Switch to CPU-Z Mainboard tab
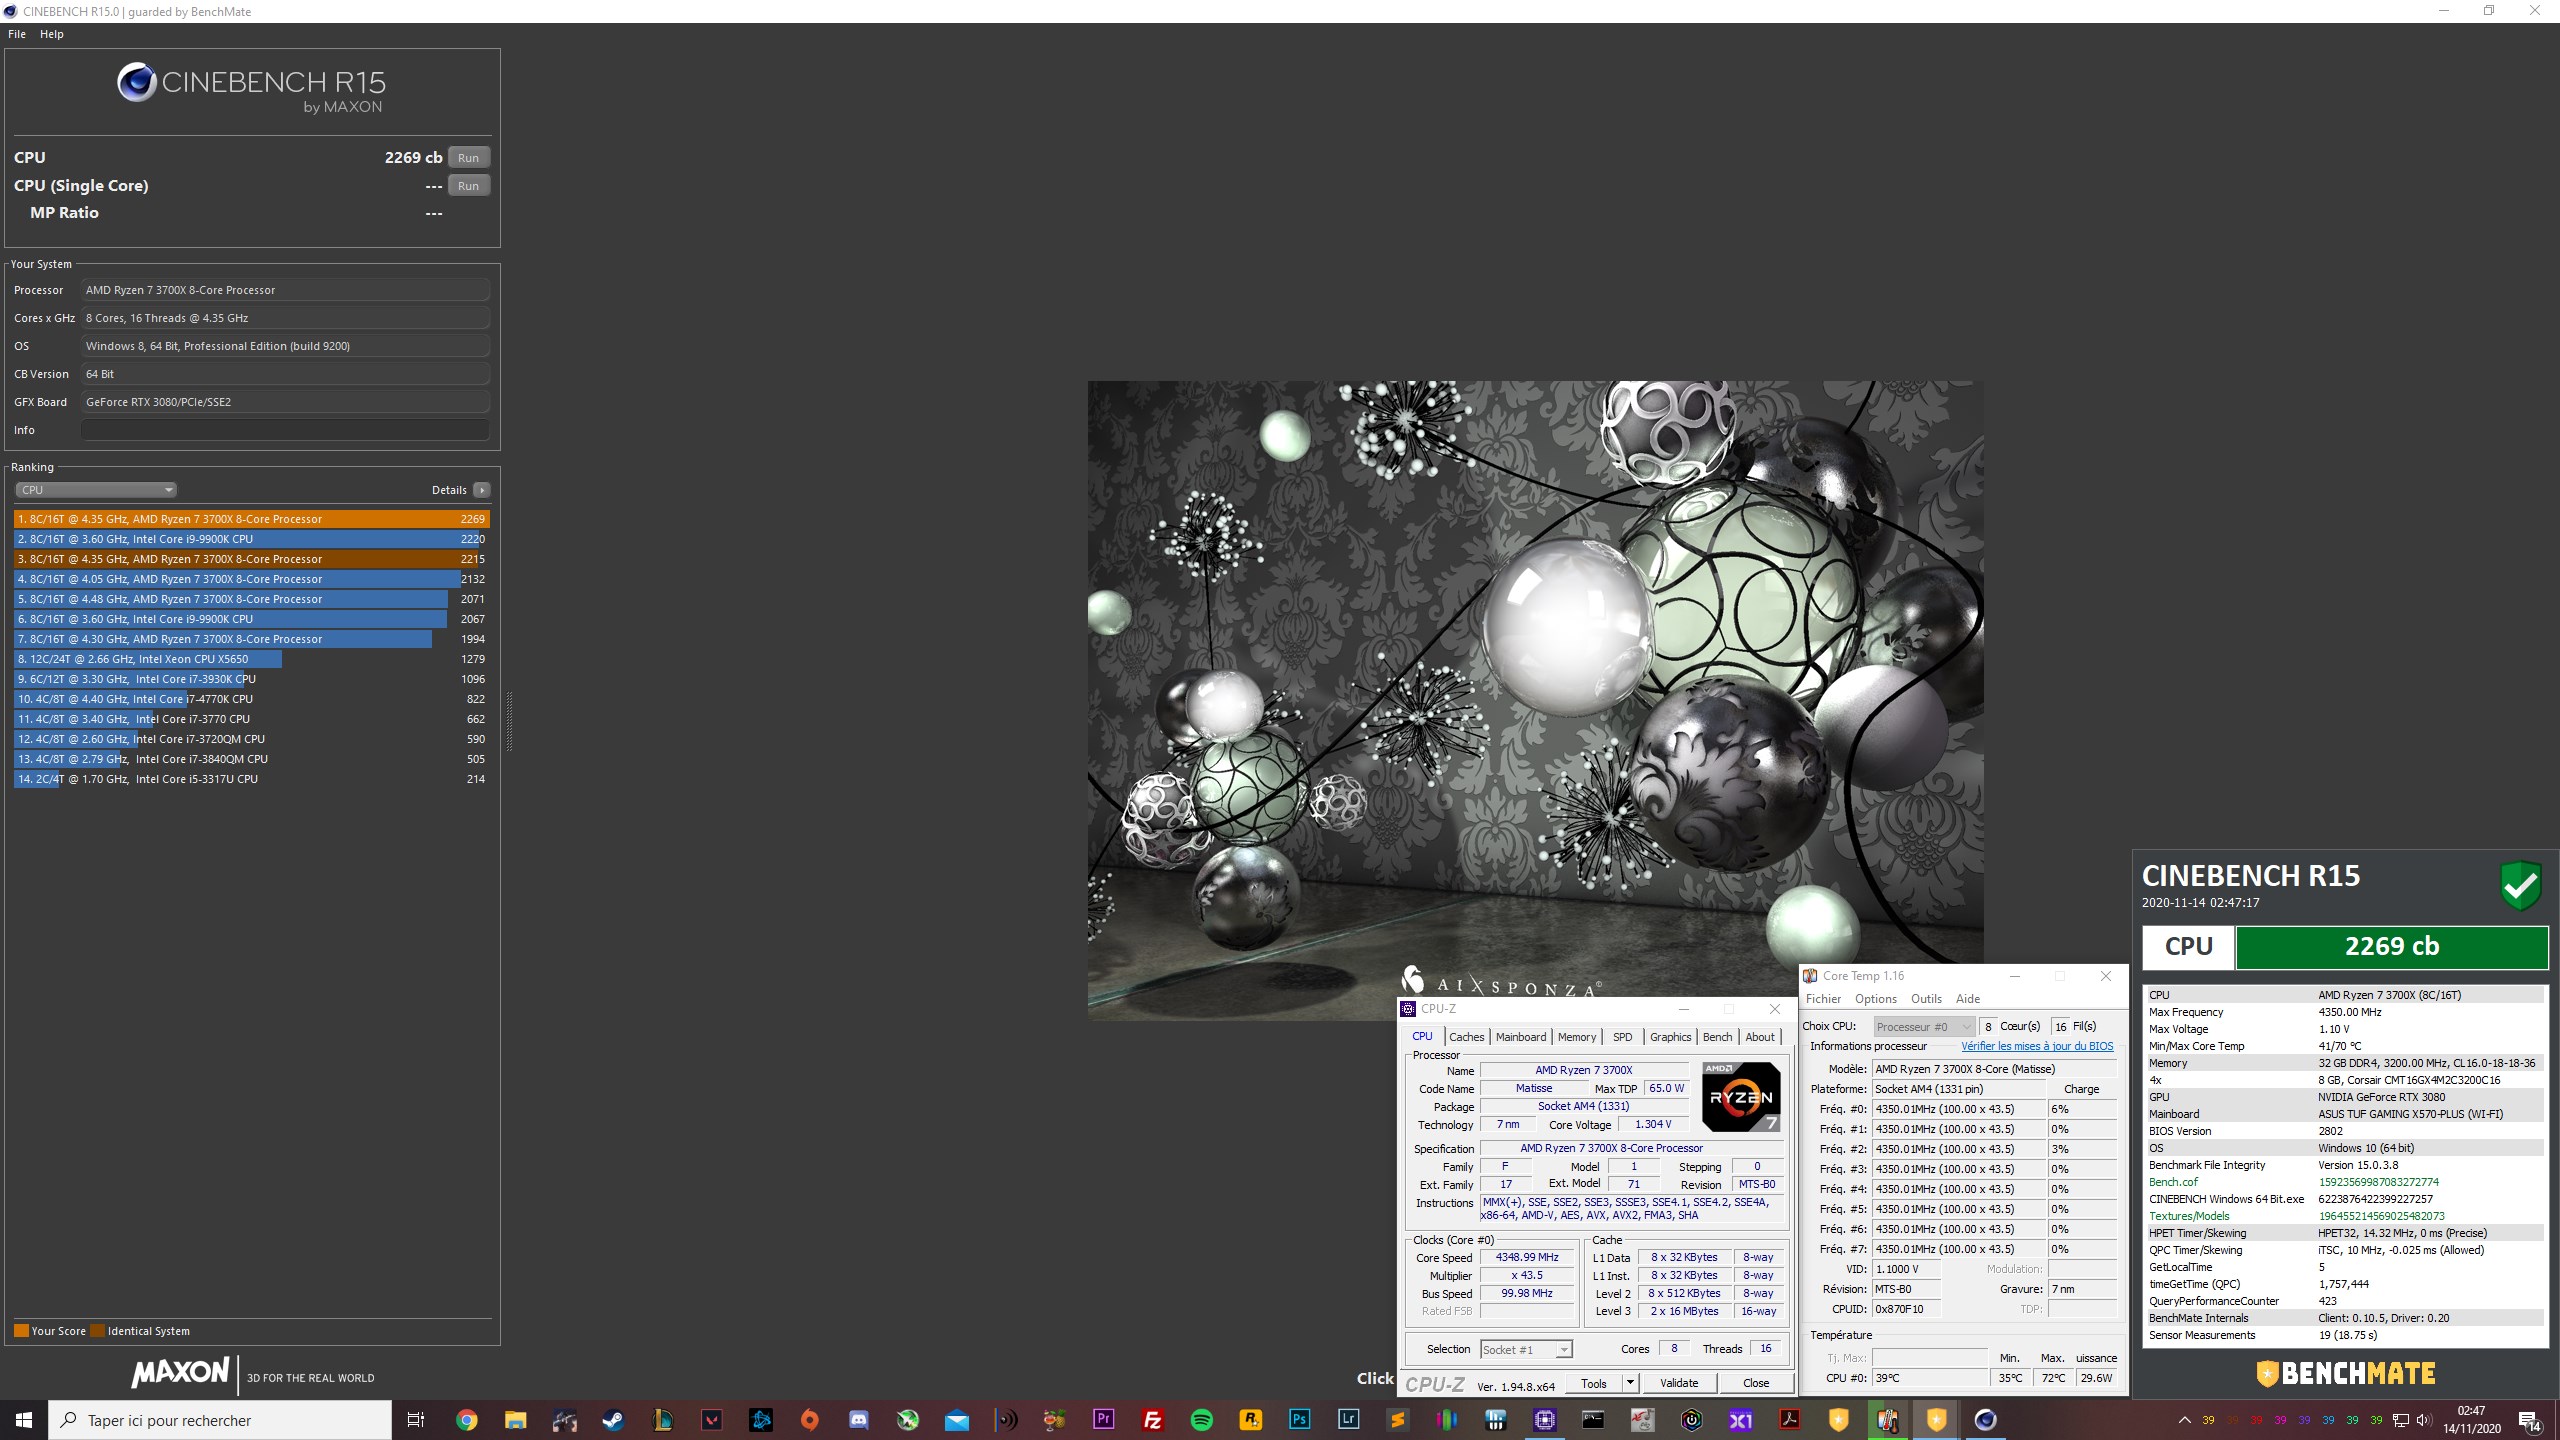 pos(1521,1037)
